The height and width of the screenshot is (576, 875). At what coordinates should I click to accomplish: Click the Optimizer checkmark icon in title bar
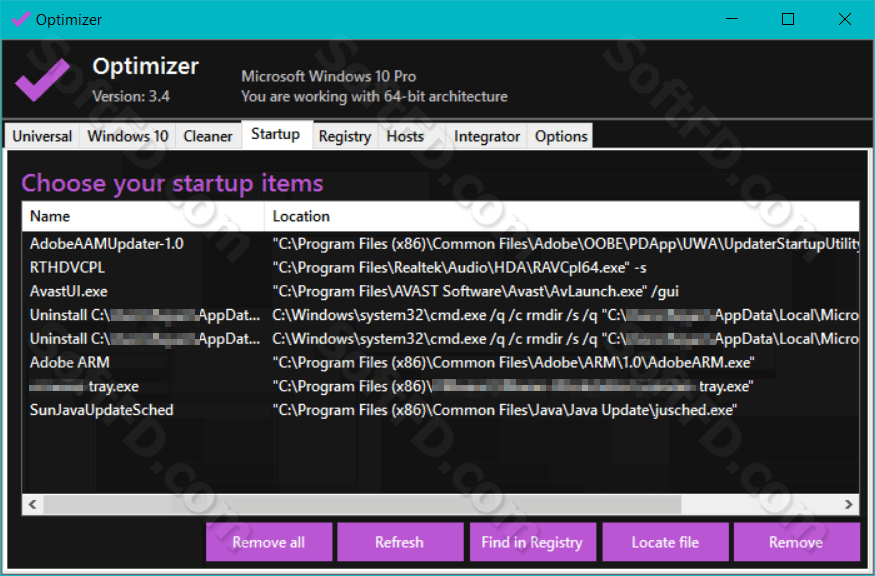click(21, 20)
